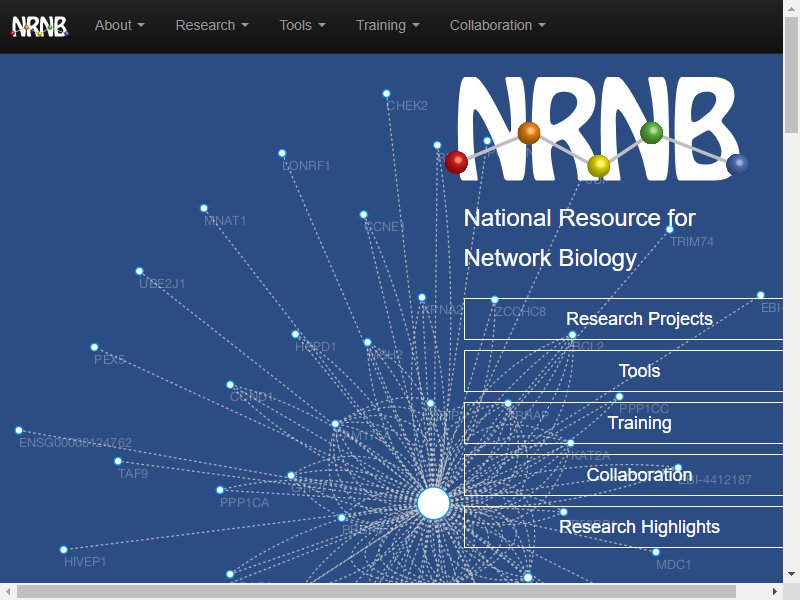The width and height of the screenshot is (800, 600).
Task: Open the About dropdown menu
Action: tap(119, 26)
